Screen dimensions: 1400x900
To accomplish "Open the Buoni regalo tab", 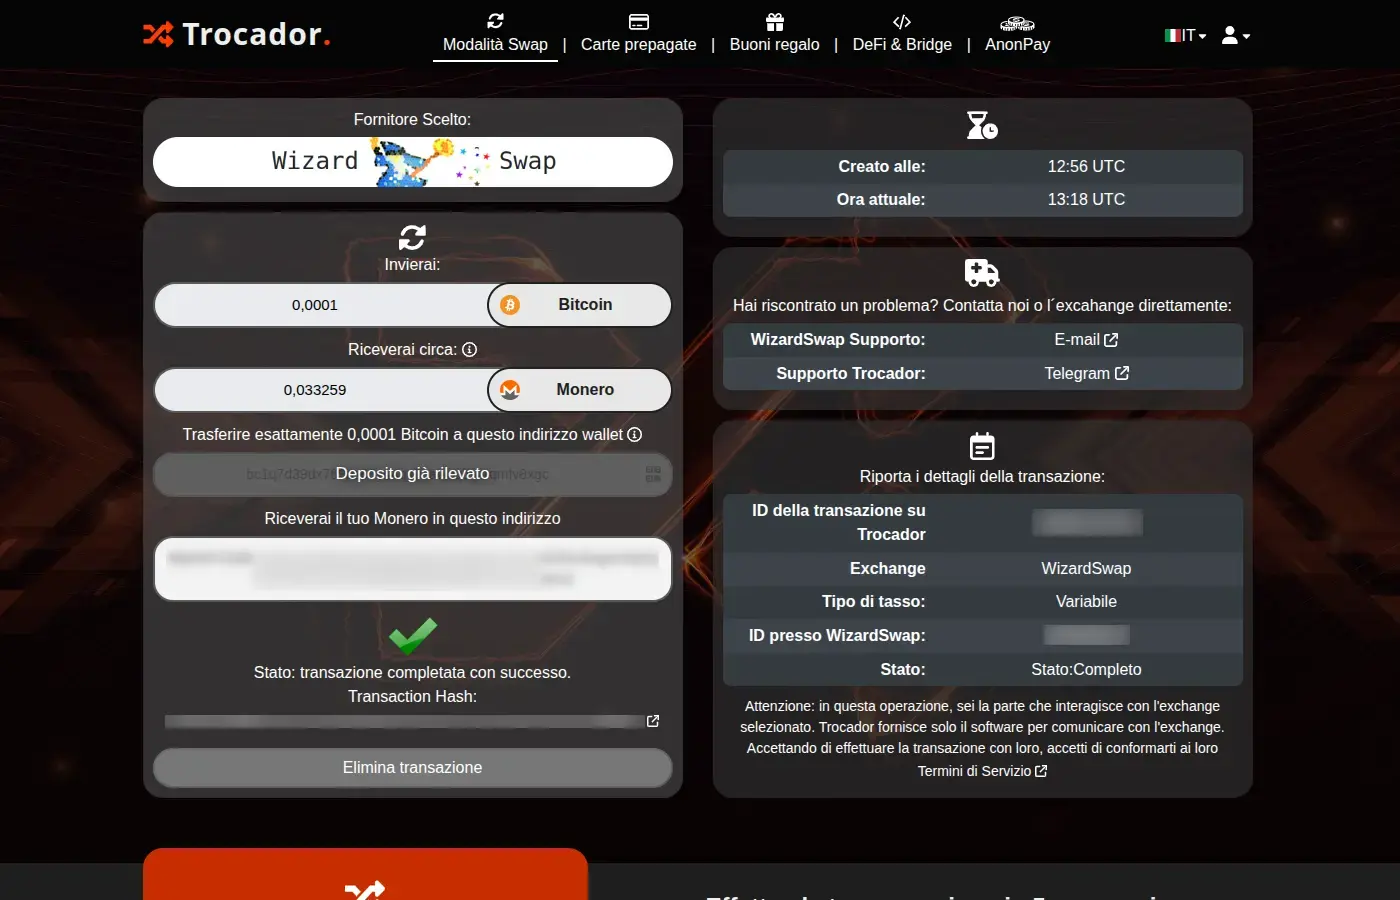I will point(774,44).
